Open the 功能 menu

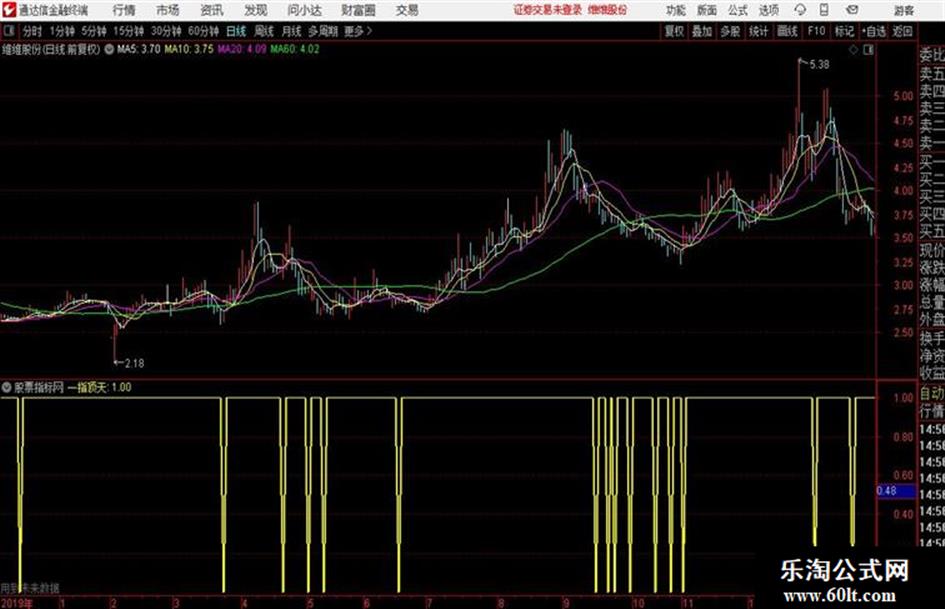[x=676, y=10]
